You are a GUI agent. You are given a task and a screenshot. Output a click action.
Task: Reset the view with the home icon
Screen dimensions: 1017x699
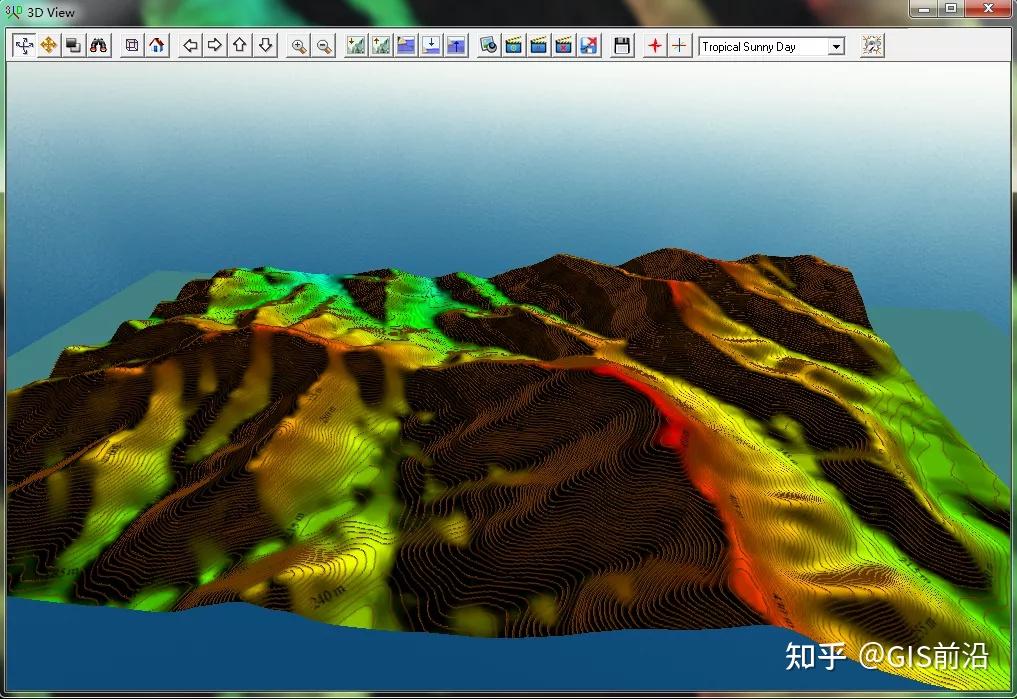(x=156, y=45)
